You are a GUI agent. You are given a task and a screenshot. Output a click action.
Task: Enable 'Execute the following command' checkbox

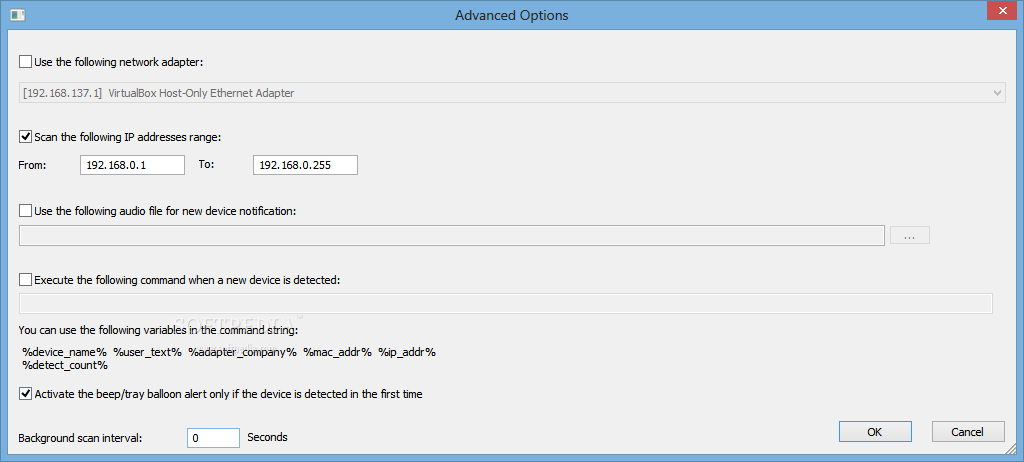(25, 280)
